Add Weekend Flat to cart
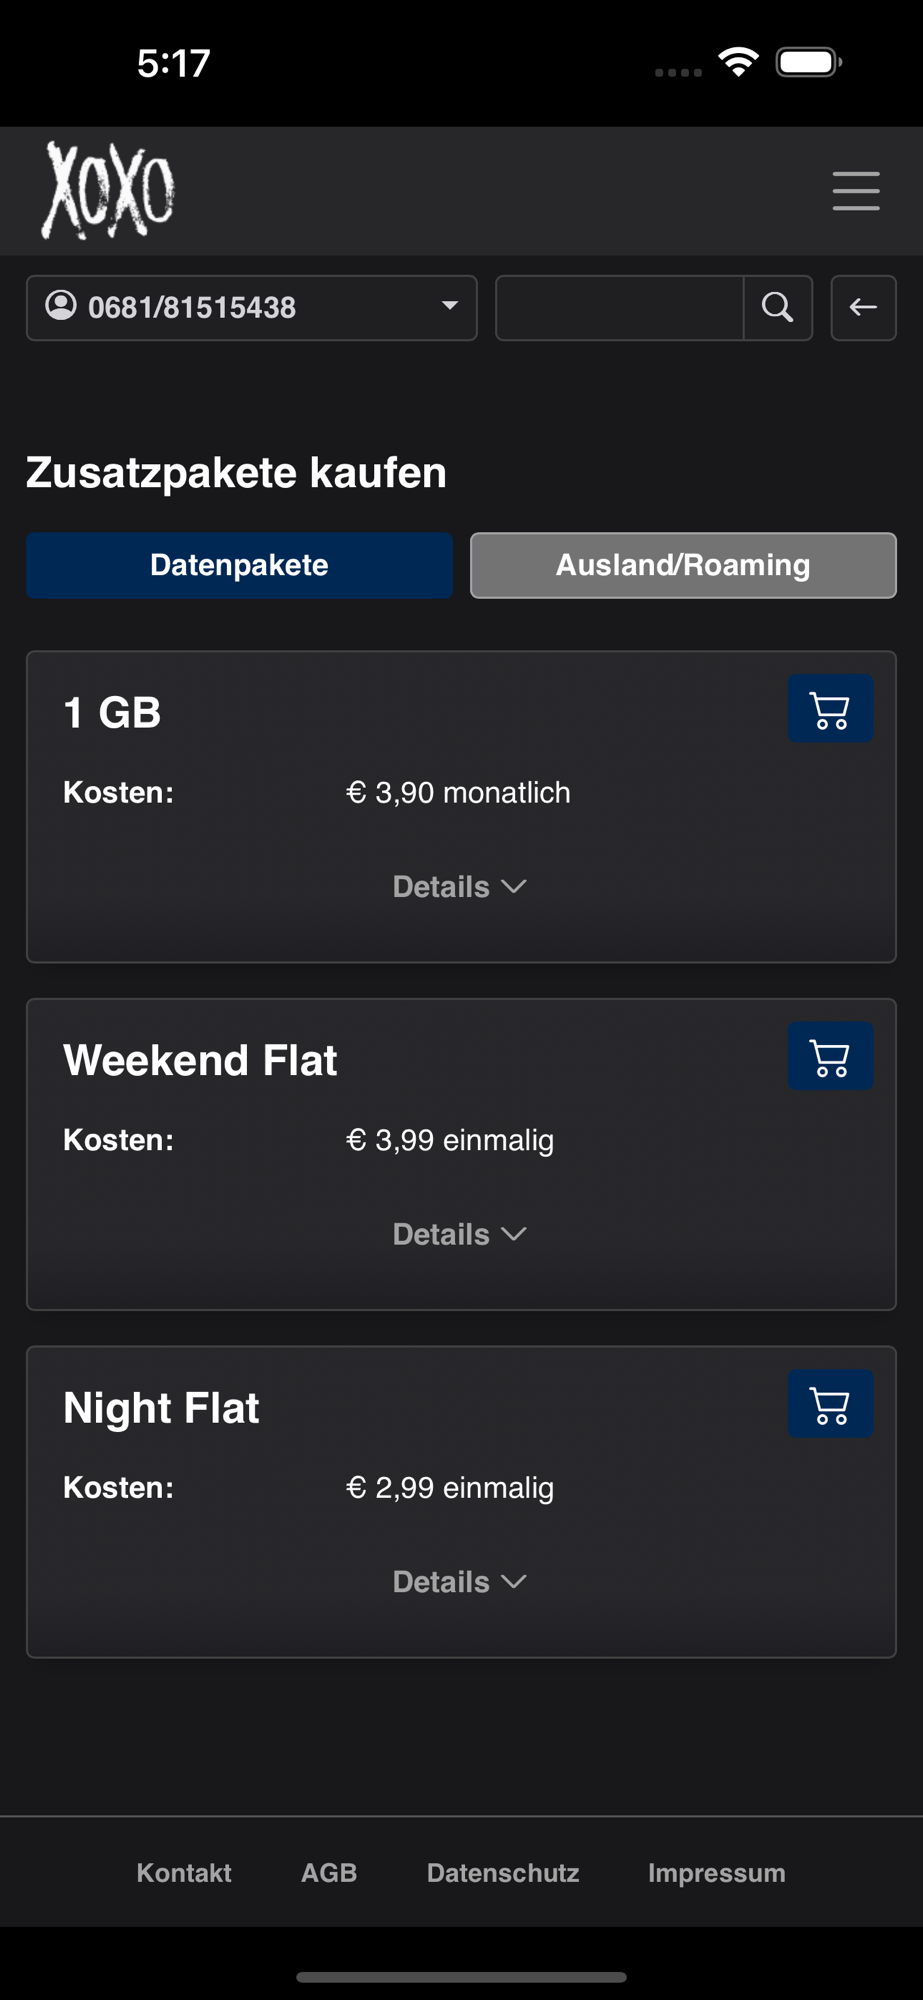Viewport: 923px width, 2000px height. [830, 1057]
